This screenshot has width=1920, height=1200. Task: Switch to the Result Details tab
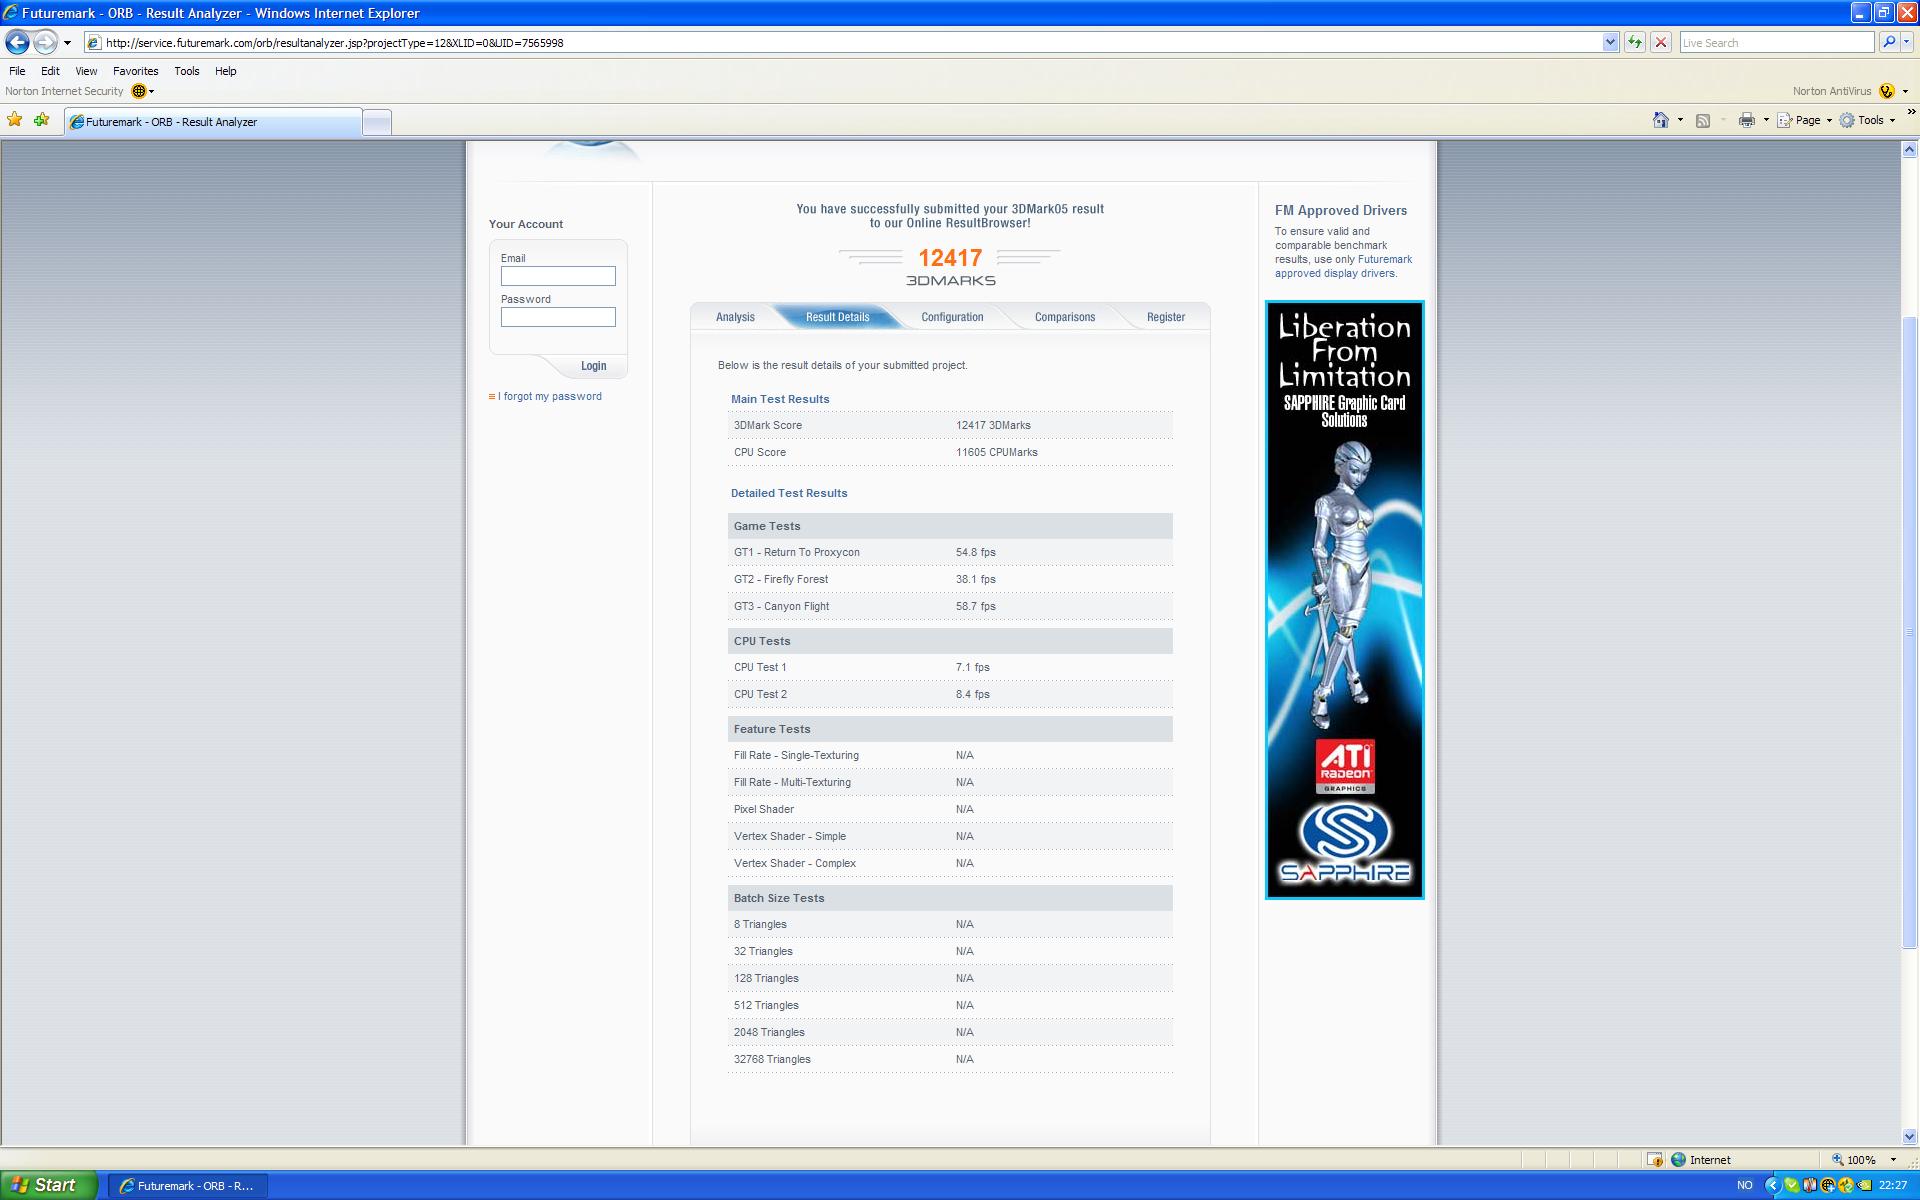pos(837,317)
